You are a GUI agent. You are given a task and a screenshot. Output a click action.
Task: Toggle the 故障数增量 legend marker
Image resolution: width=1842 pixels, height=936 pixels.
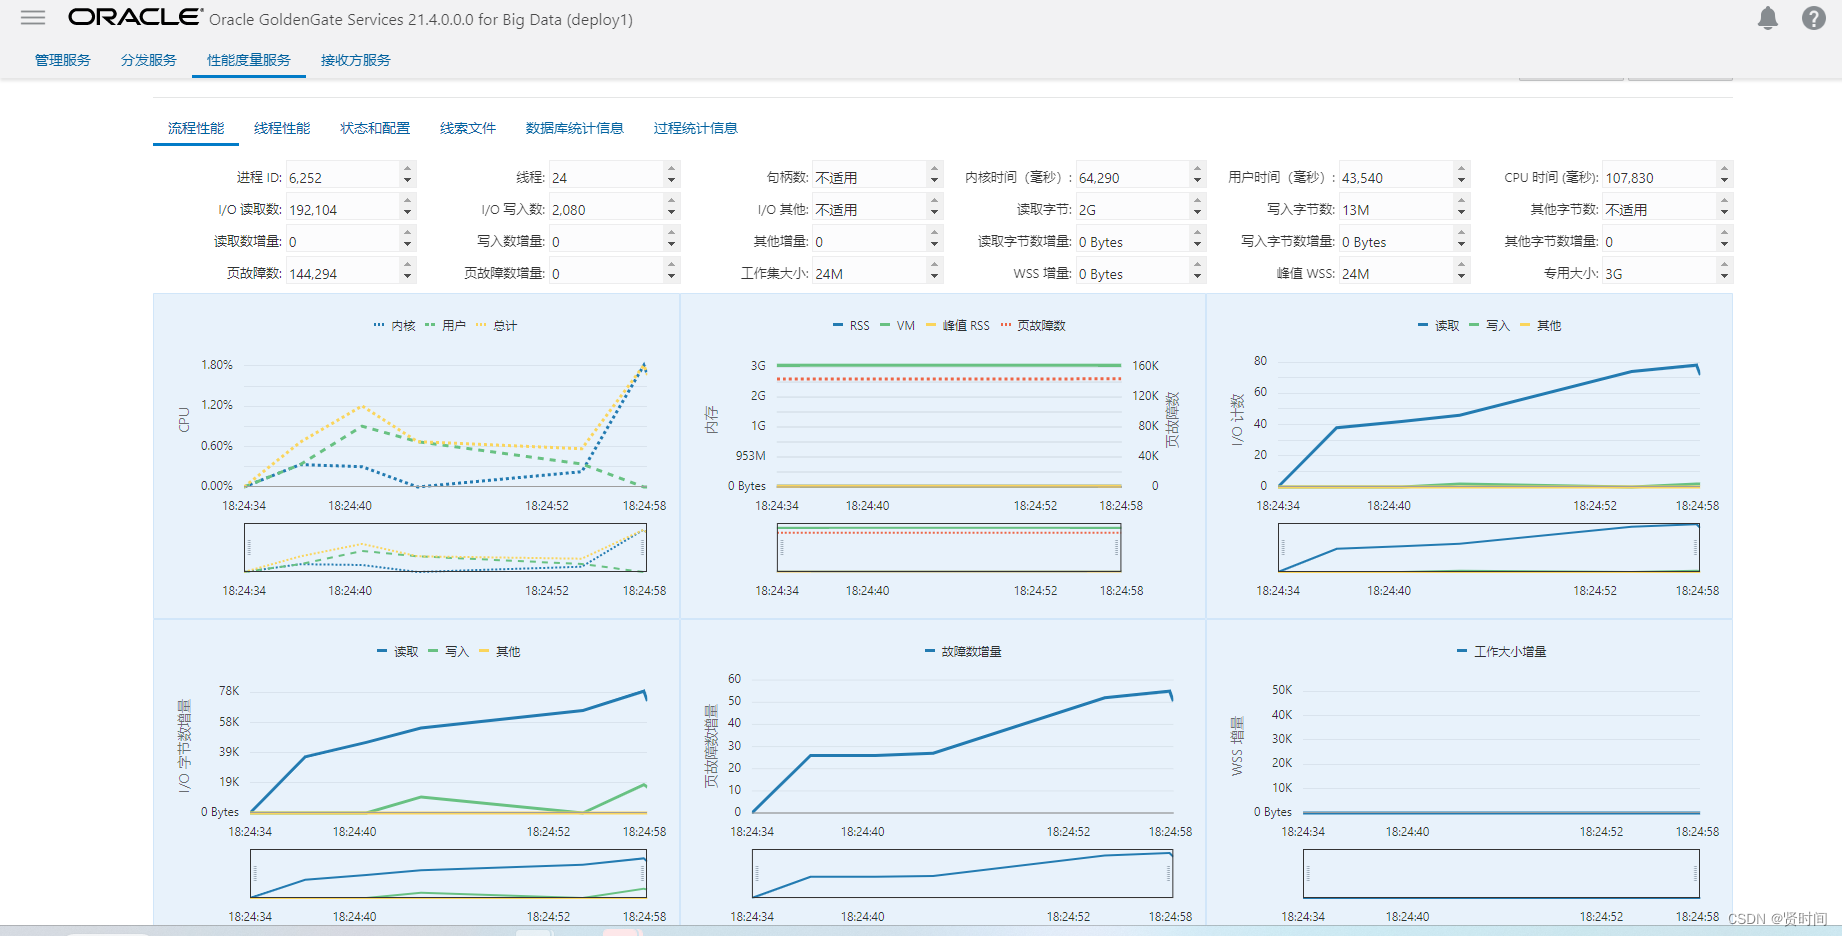(x=963, y=651)
